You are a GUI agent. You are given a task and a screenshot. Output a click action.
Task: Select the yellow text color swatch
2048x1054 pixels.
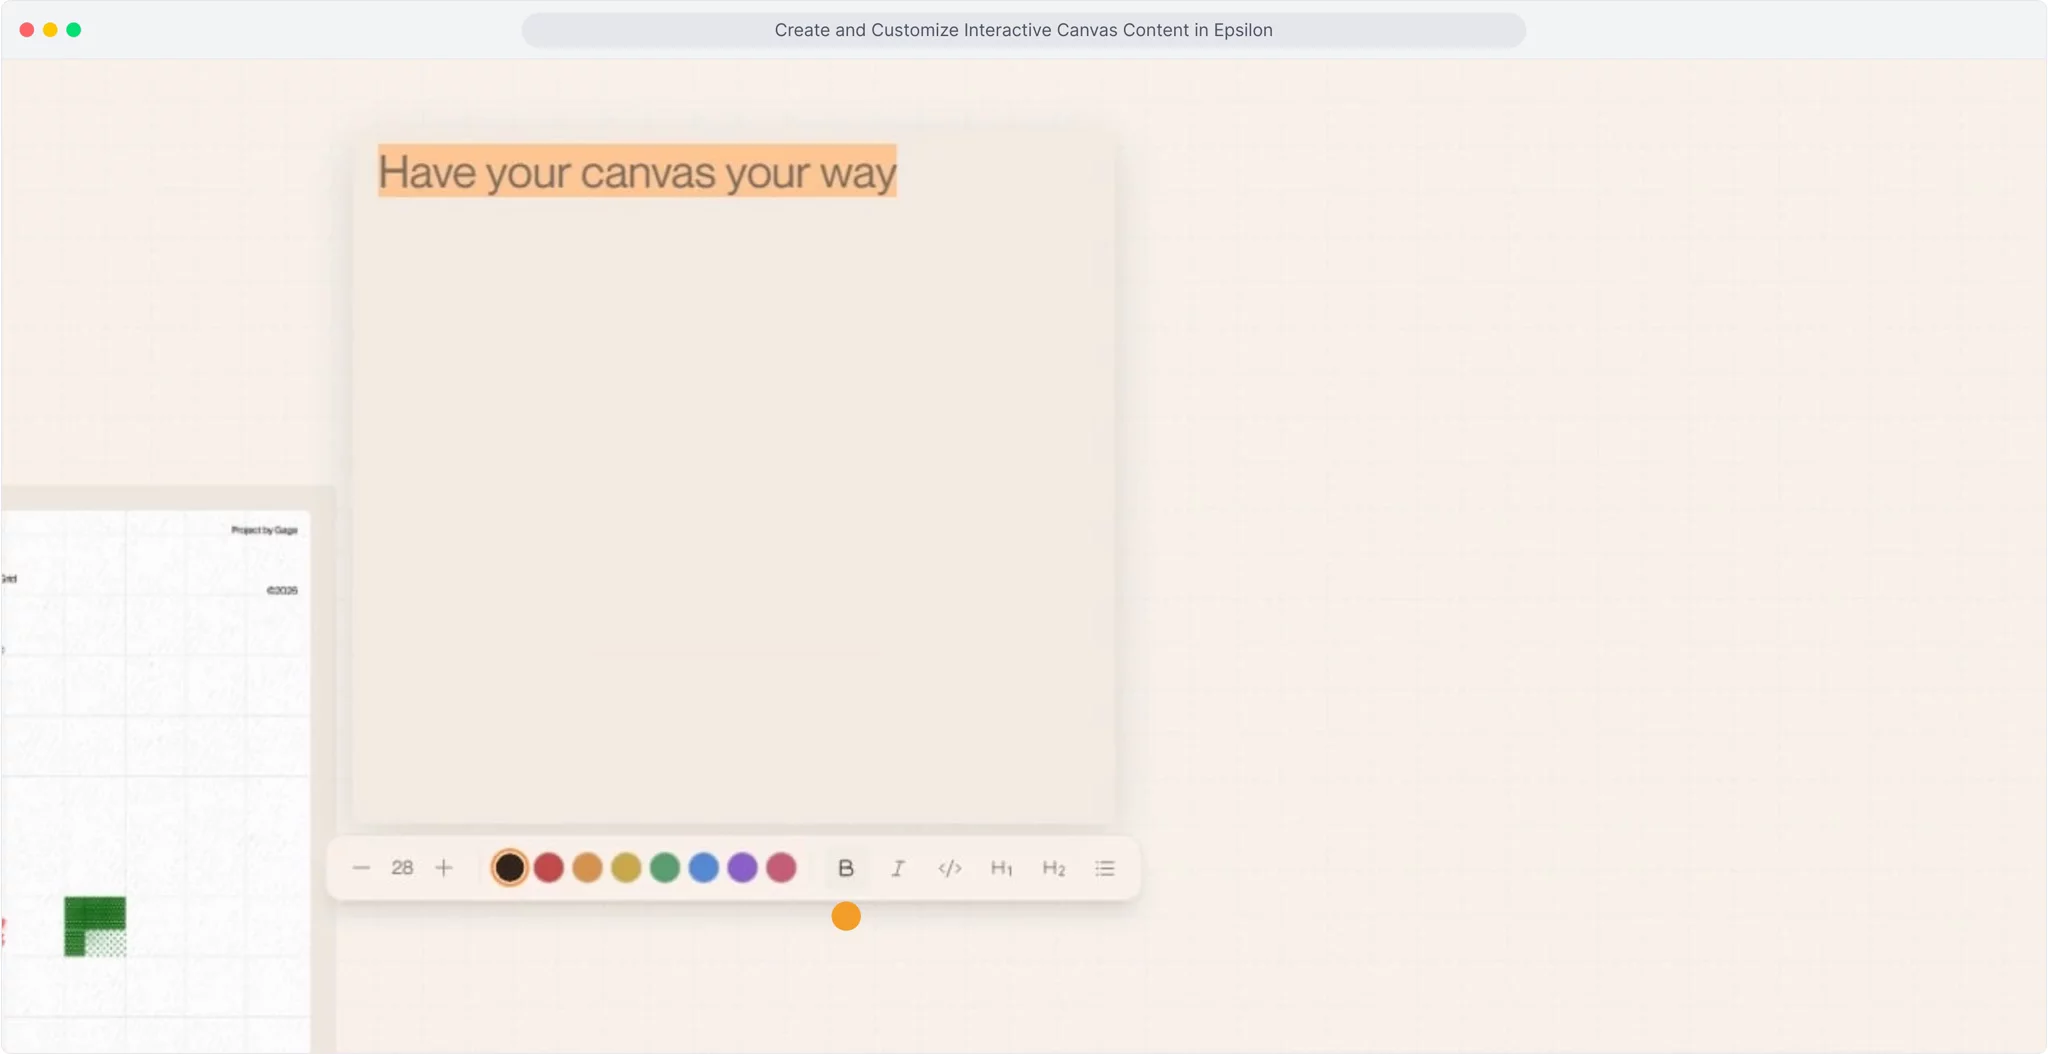tap(626, 868)
